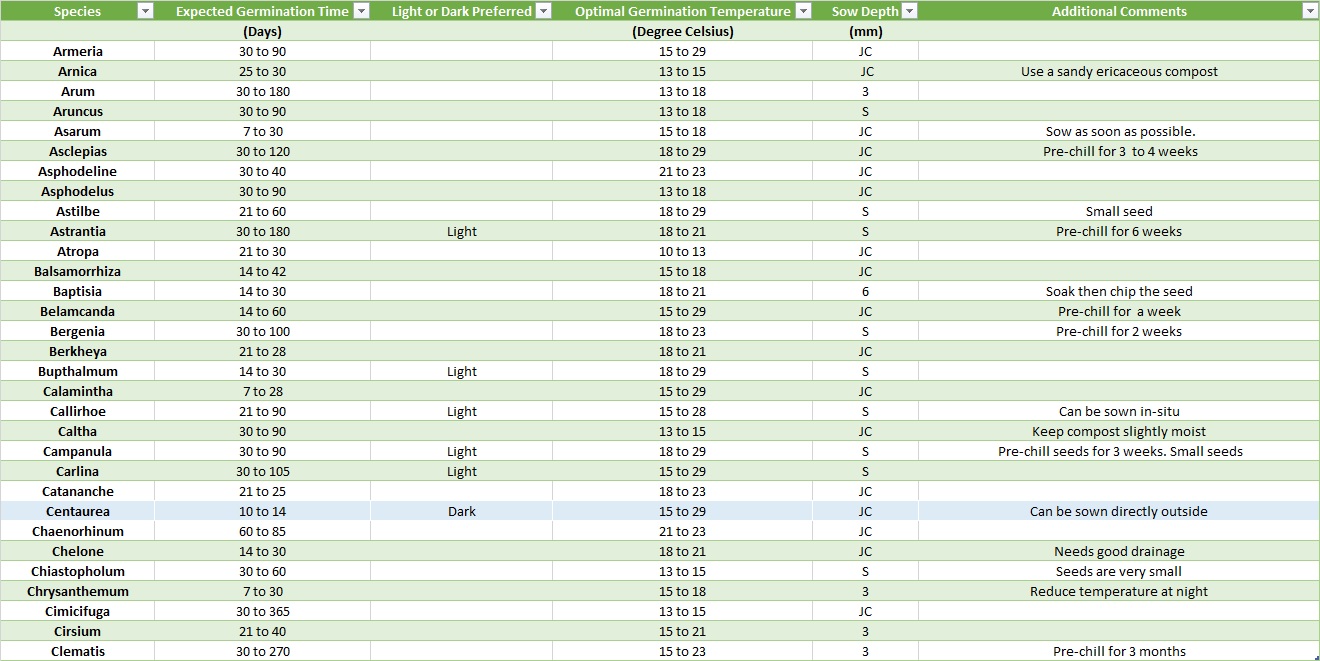Click the "Light" preference cell for Astrantia
The width and height of the screenshot is (1320, 661).
[462, 231]
